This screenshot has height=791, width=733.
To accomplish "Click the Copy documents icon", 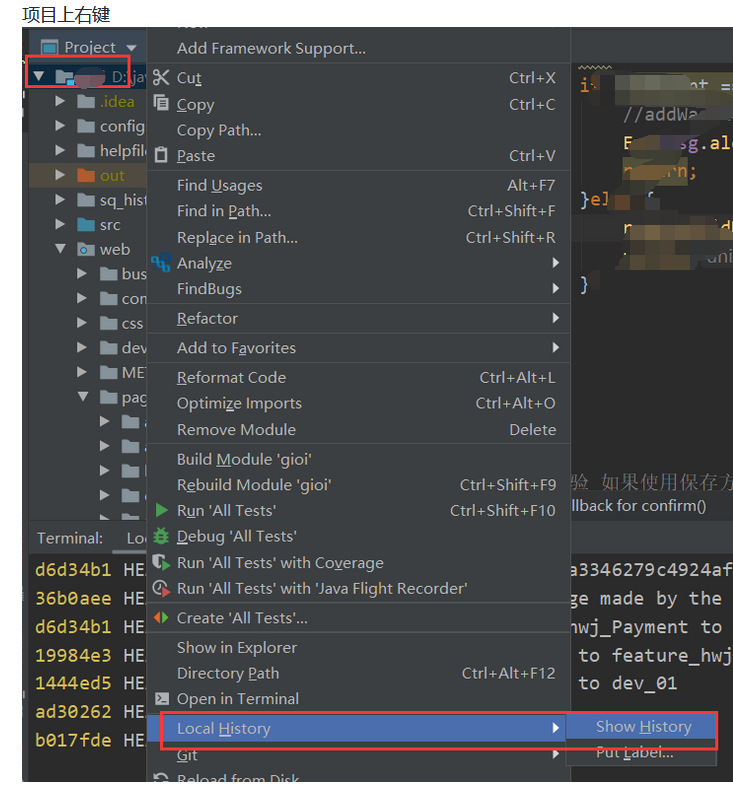I will coord(161,103).
